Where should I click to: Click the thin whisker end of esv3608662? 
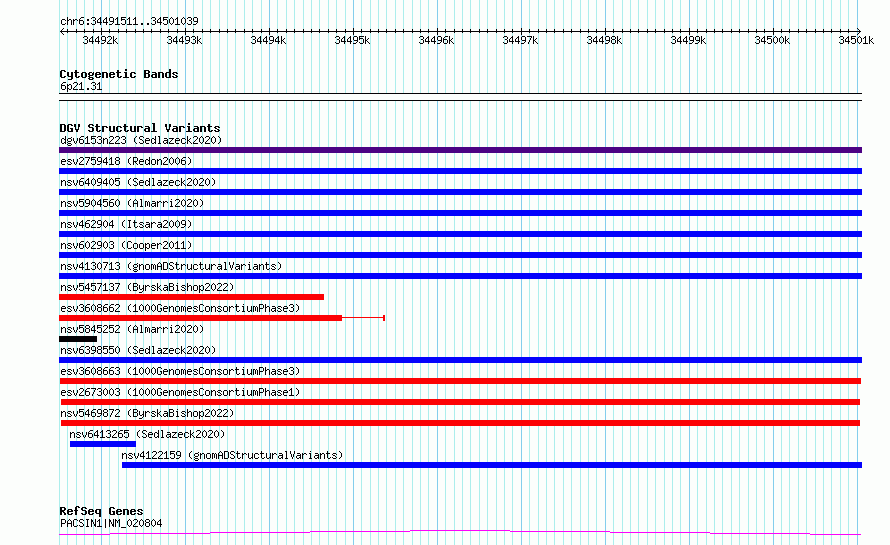(384, 318)
